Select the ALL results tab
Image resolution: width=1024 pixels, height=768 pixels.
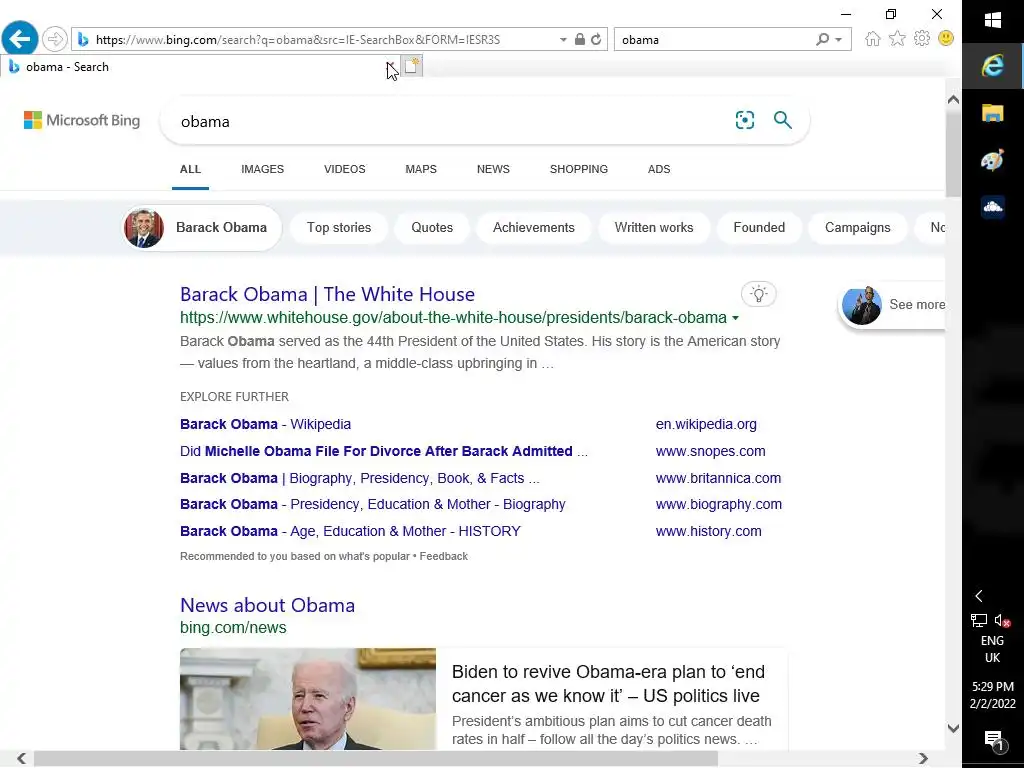pyautogui.click(x=191, y=169)
